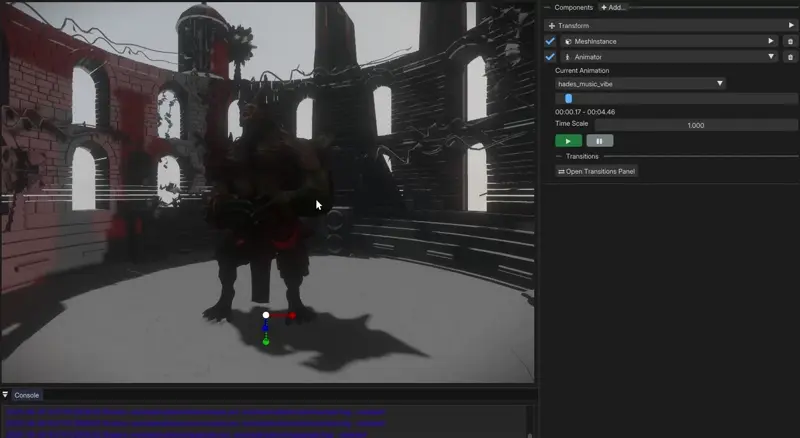Pause the current animation
The height and width of the screenshot is (438, 800).
(599, 141)
